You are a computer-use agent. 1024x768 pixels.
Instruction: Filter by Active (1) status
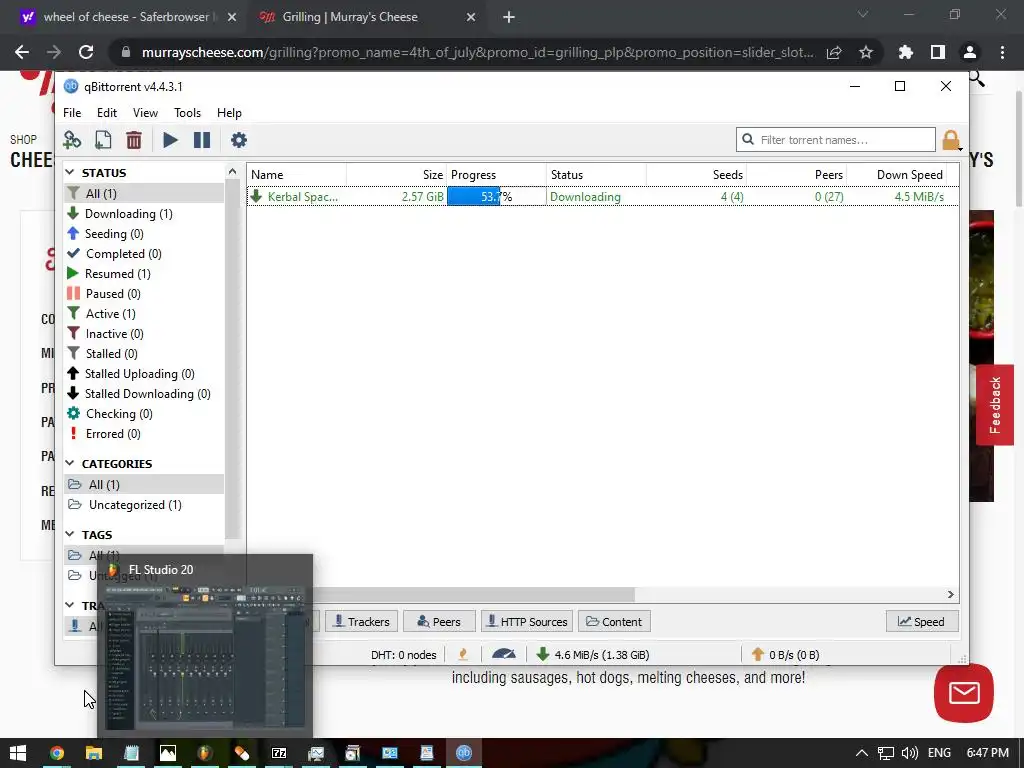pyautogui.click(x=144, y=313)
